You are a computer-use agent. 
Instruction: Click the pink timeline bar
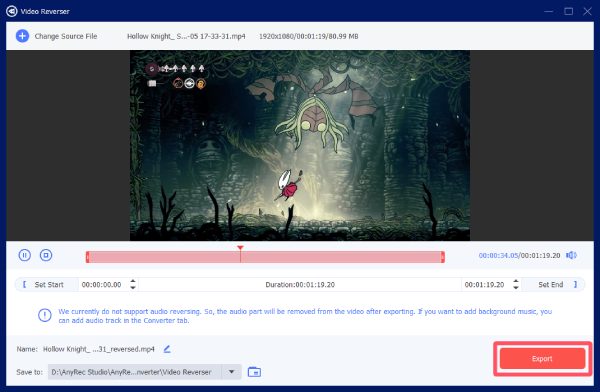click(x=265, y=257)
